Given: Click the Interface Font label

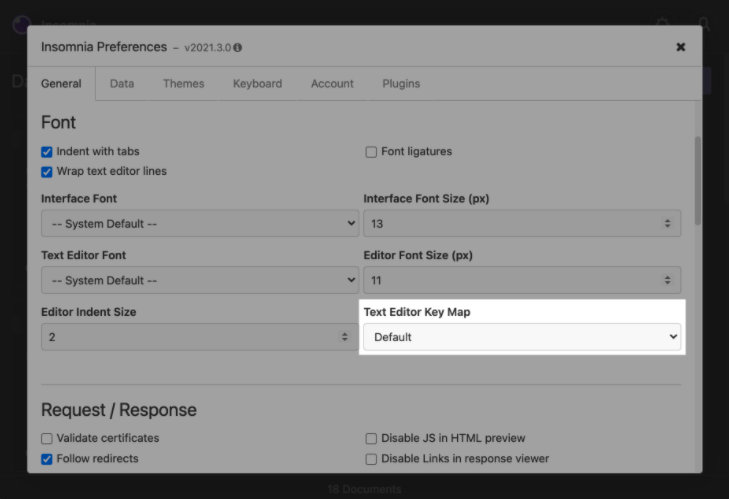Looking at the screenshot, I should tap(79, 199).
